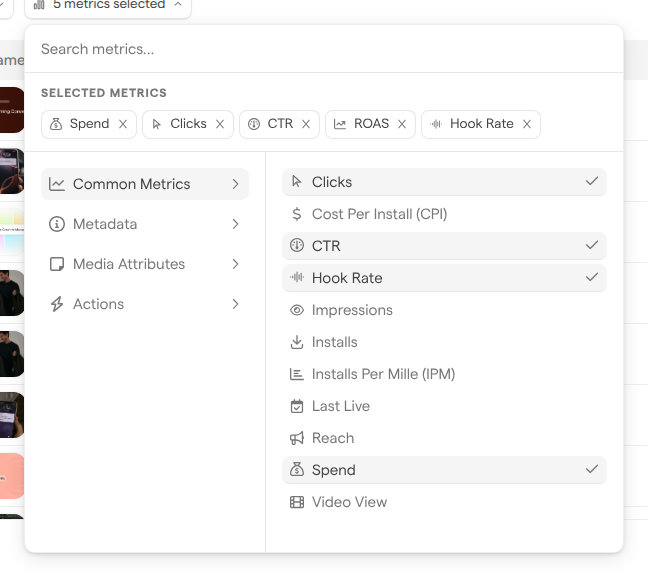This screenshot has width=648, height=576.
Task: Select the Installs Per Mille (IPM) metric
Action: (x=444, y=374)
